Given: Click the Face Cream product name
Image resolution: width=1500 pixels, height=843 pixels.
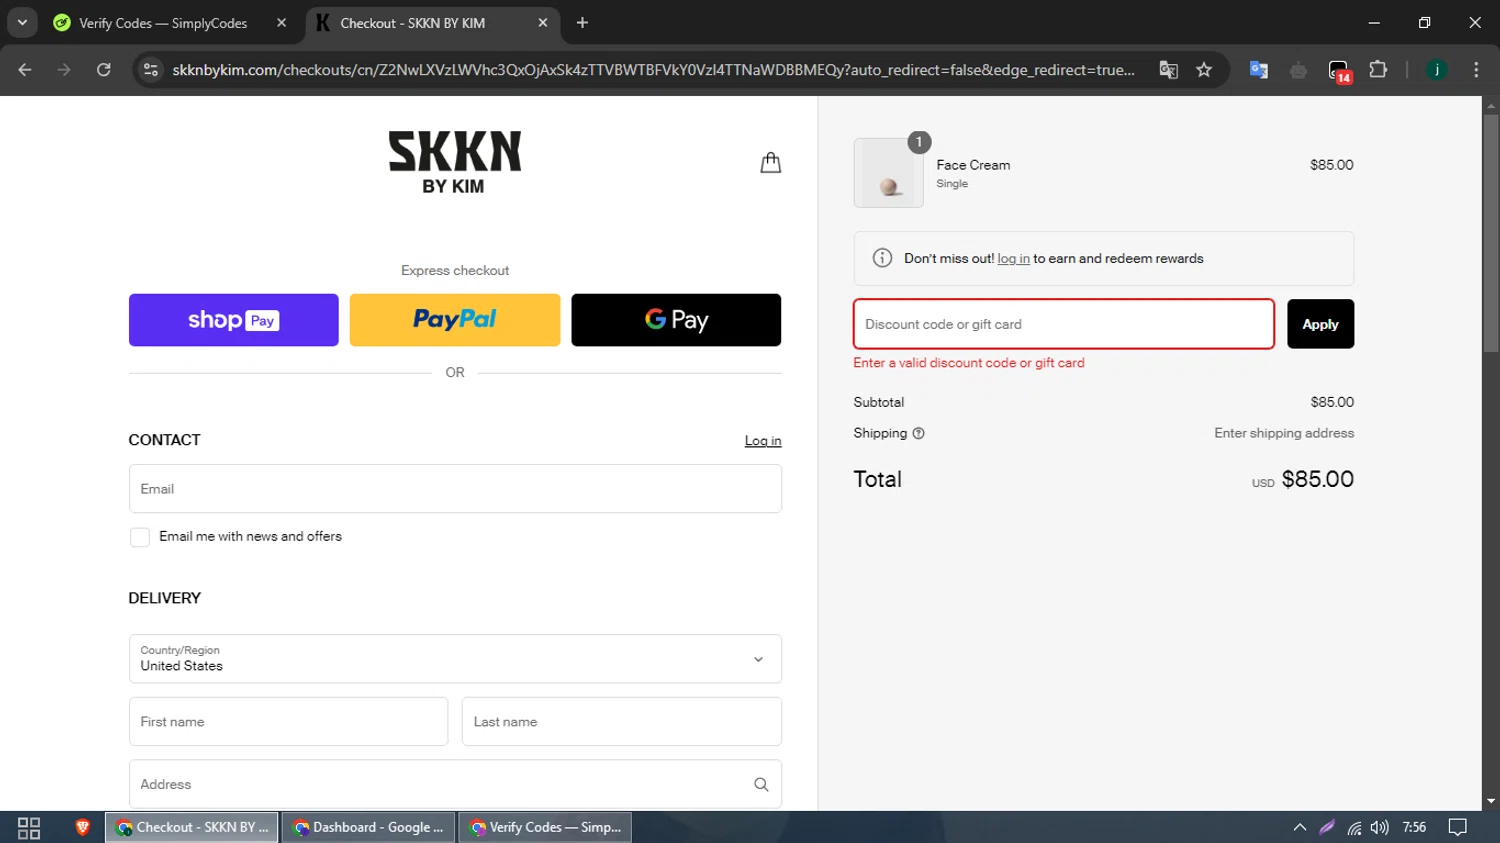Looking at the screenshot, I should pyautogui.click(x=973, y=165).
